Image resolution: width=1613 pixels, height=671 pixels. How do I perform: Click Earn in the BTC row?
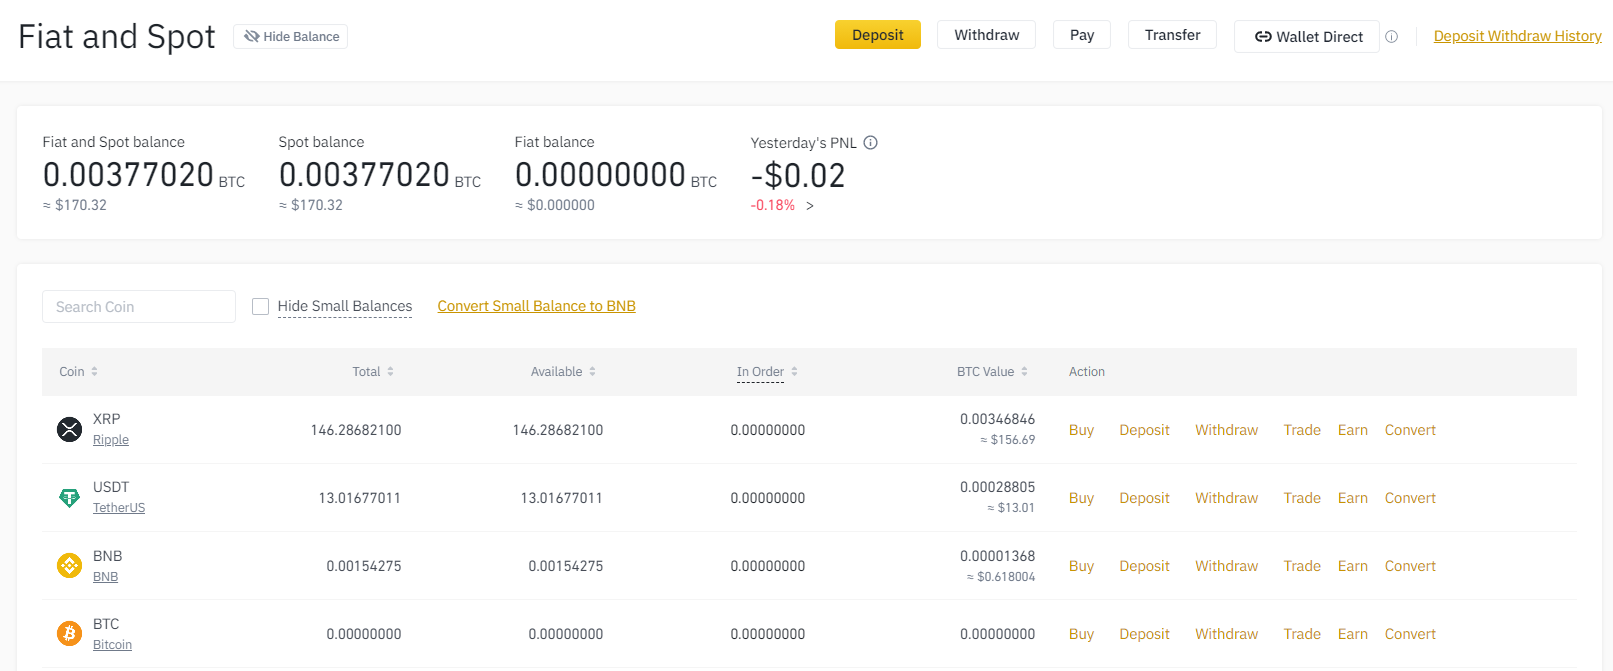[1353, 634]
